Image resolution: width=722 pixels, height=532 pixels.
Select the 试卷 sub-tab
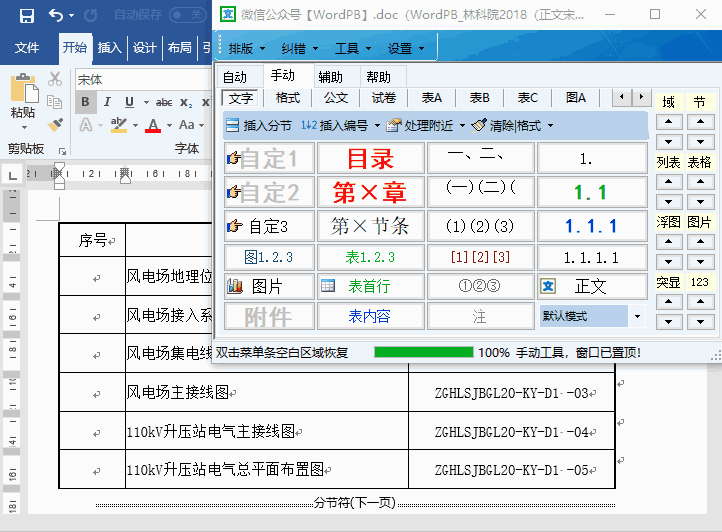[384, 98]
